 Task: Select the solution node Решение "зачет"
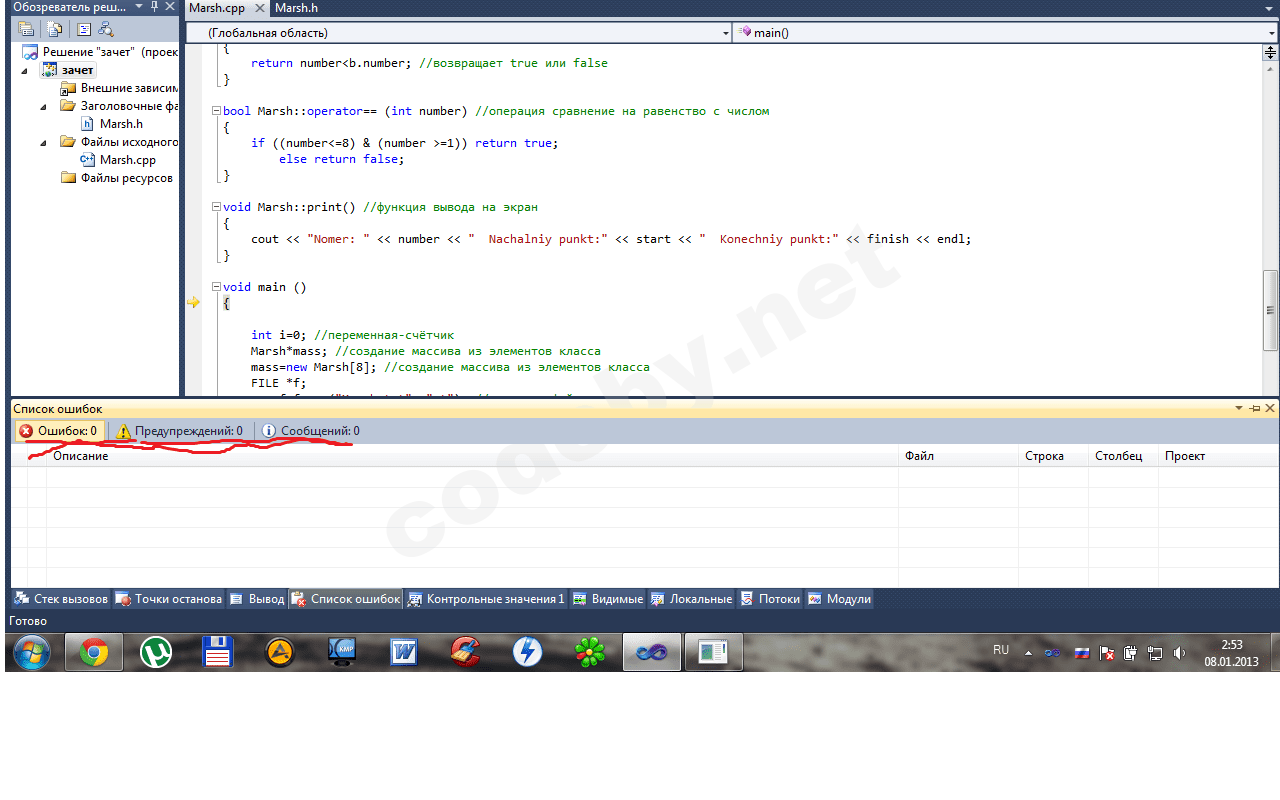(x=100, y=52)
